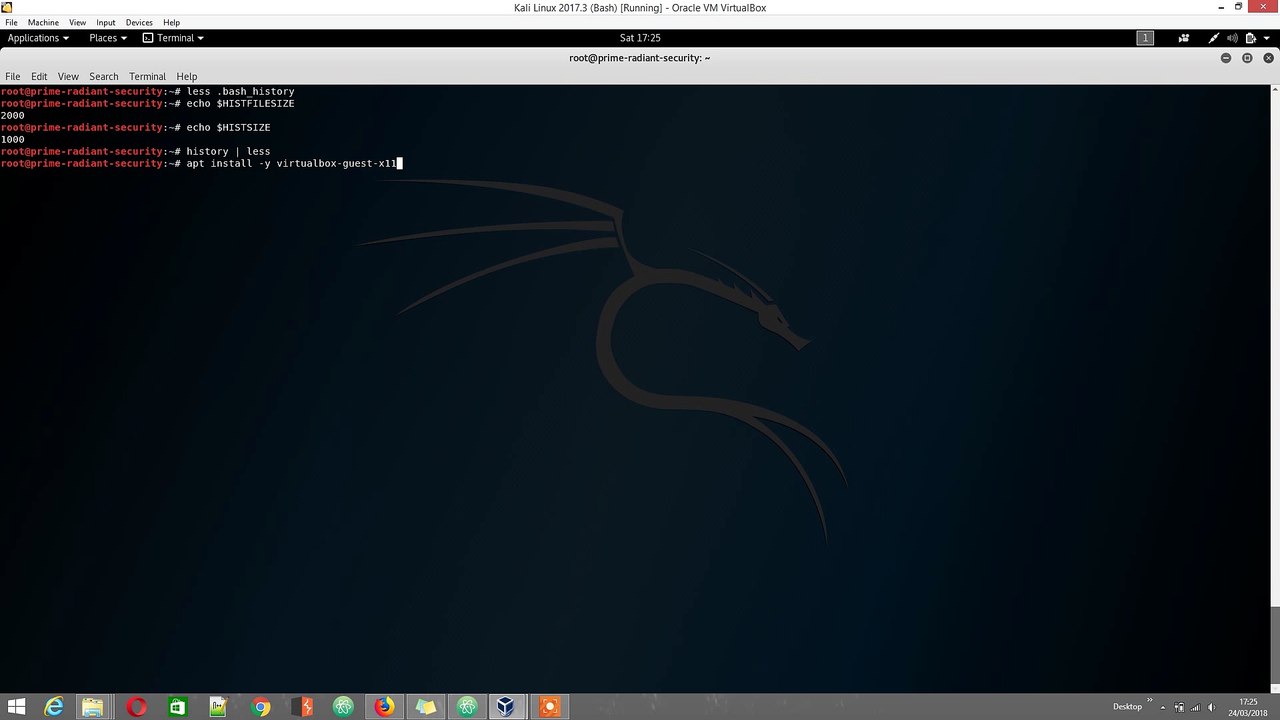Click the Kali screen recording camera icon
1280x720 pixels.
pyautogui.click(x=1184, y=38)
